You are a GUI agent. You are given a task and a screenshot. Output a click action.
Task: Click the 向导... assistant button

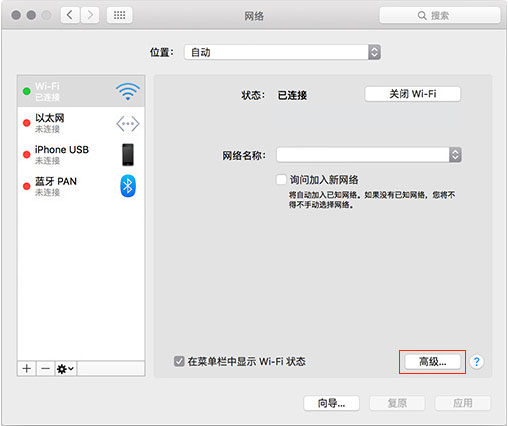(x=331, y=403)
